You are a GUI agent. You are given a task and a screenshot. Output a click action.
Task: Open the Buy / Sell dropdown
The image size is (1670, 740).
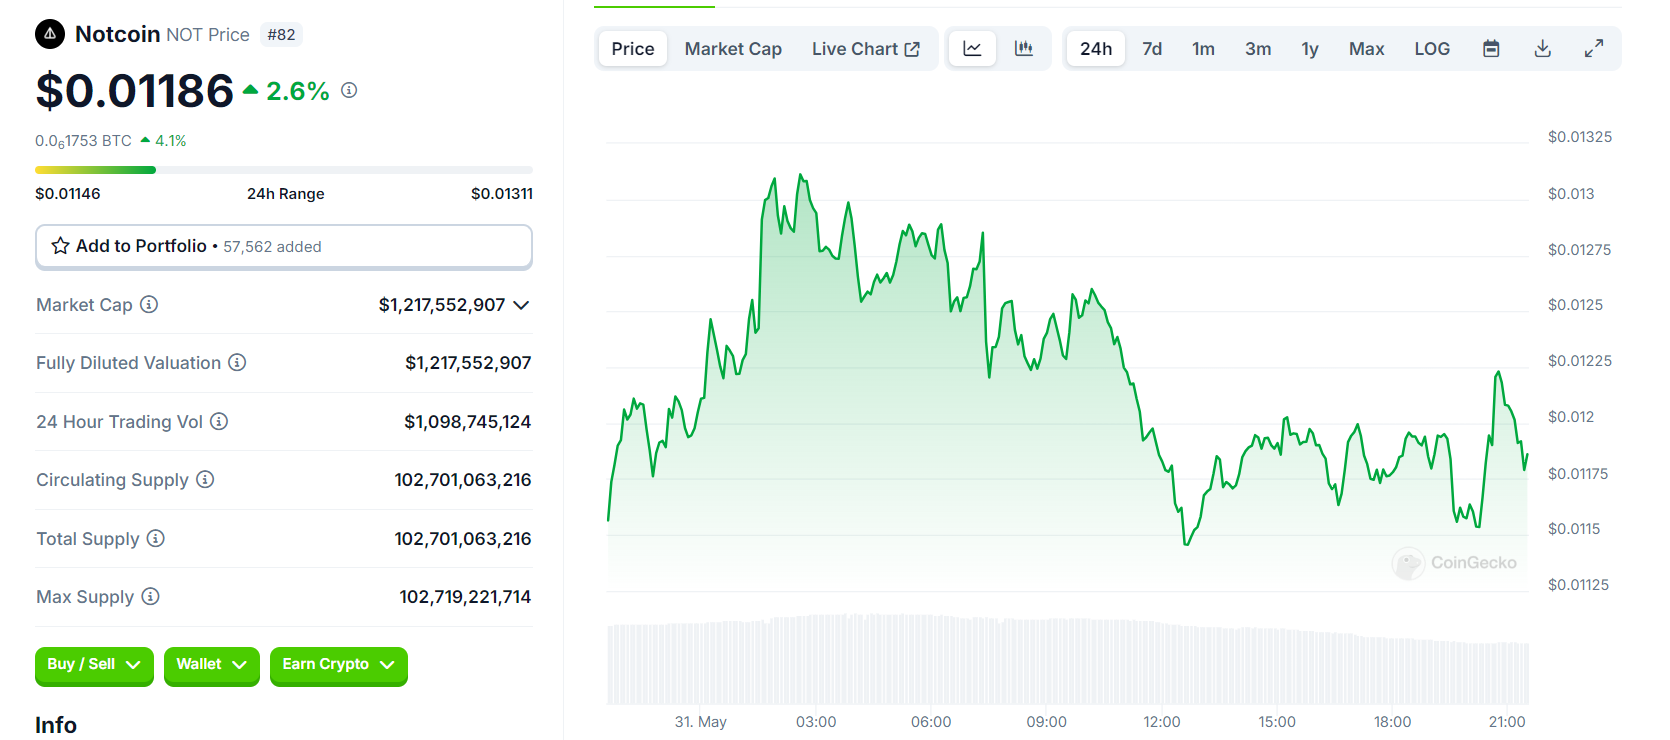click(x=94, y=665)
